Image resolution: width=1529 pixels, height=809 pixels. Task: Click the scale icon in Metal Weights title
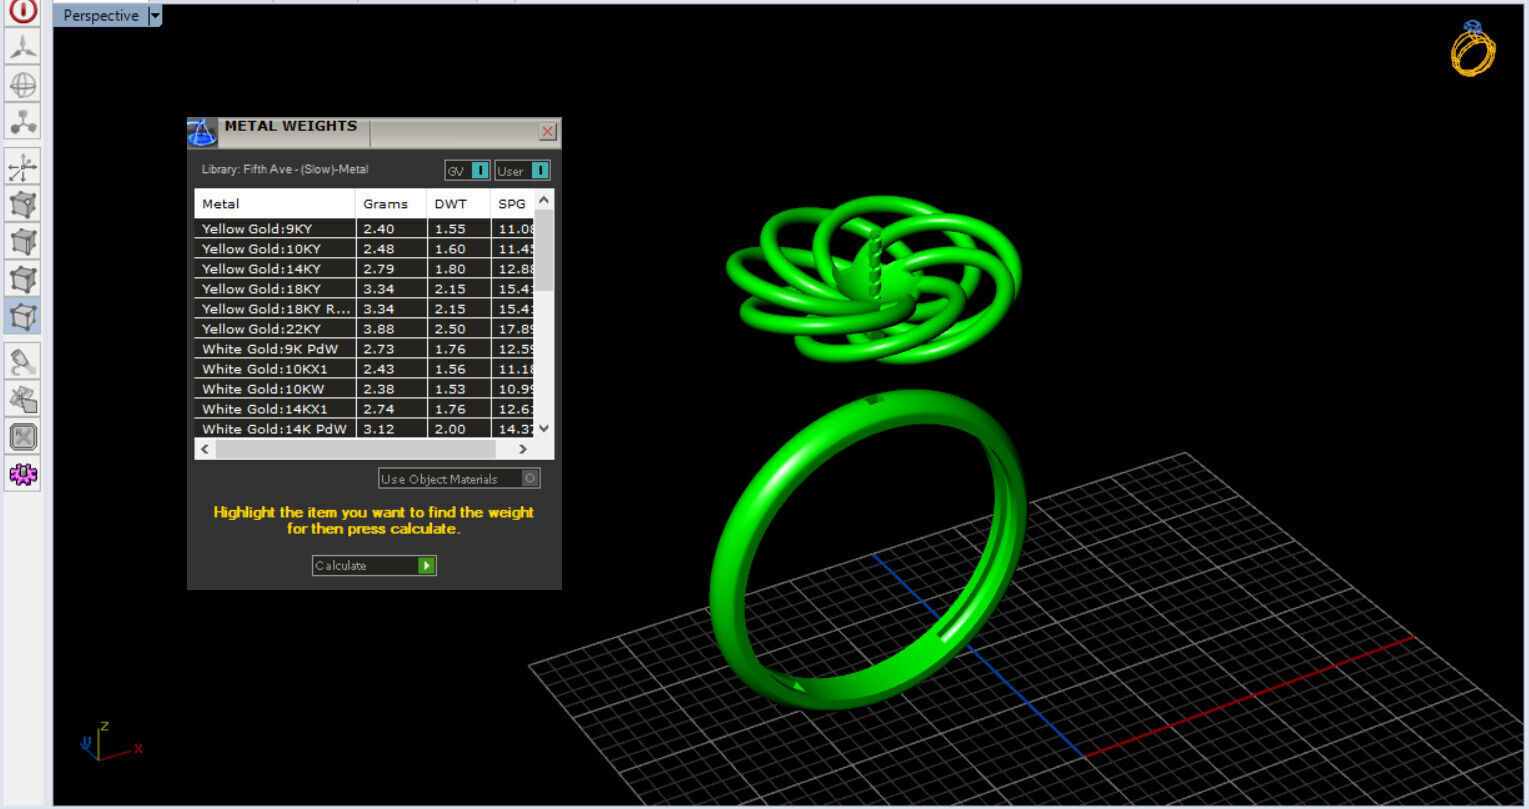pyautogui.click(x=202, y=132)
